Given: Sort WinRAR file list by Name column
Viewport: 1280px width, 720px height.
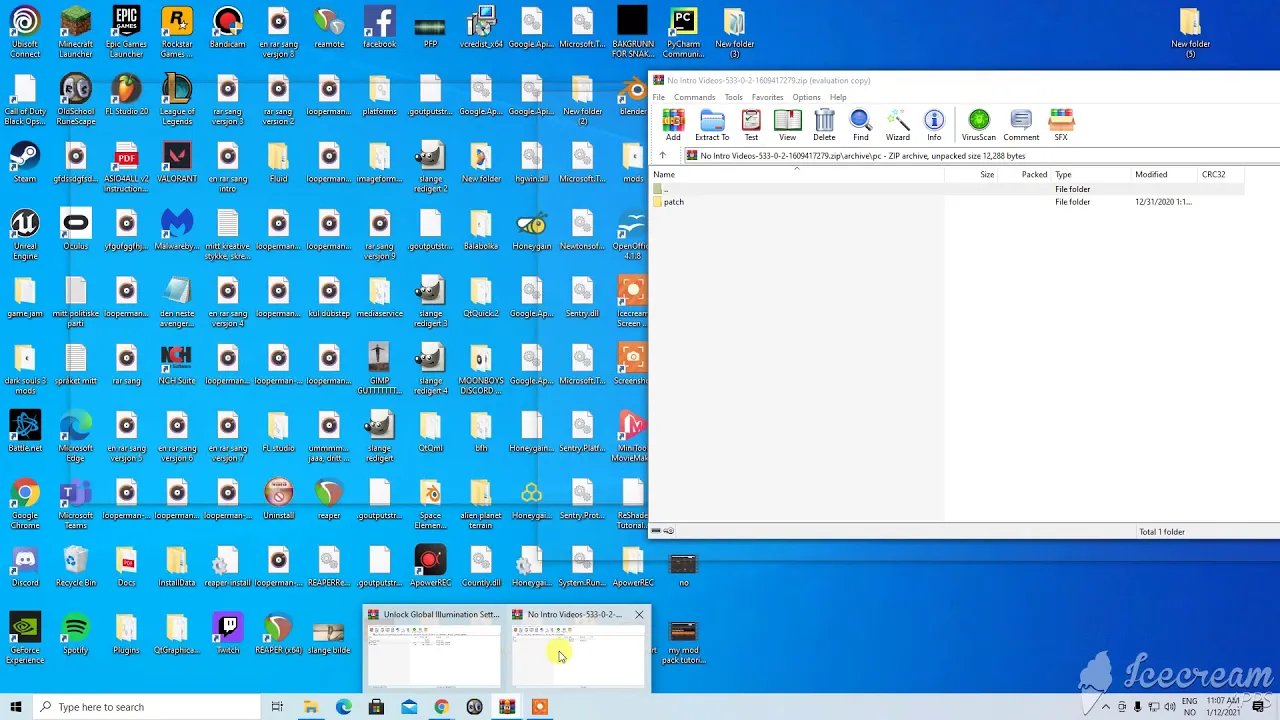Looking at the screenshot, I should [796, 174].
